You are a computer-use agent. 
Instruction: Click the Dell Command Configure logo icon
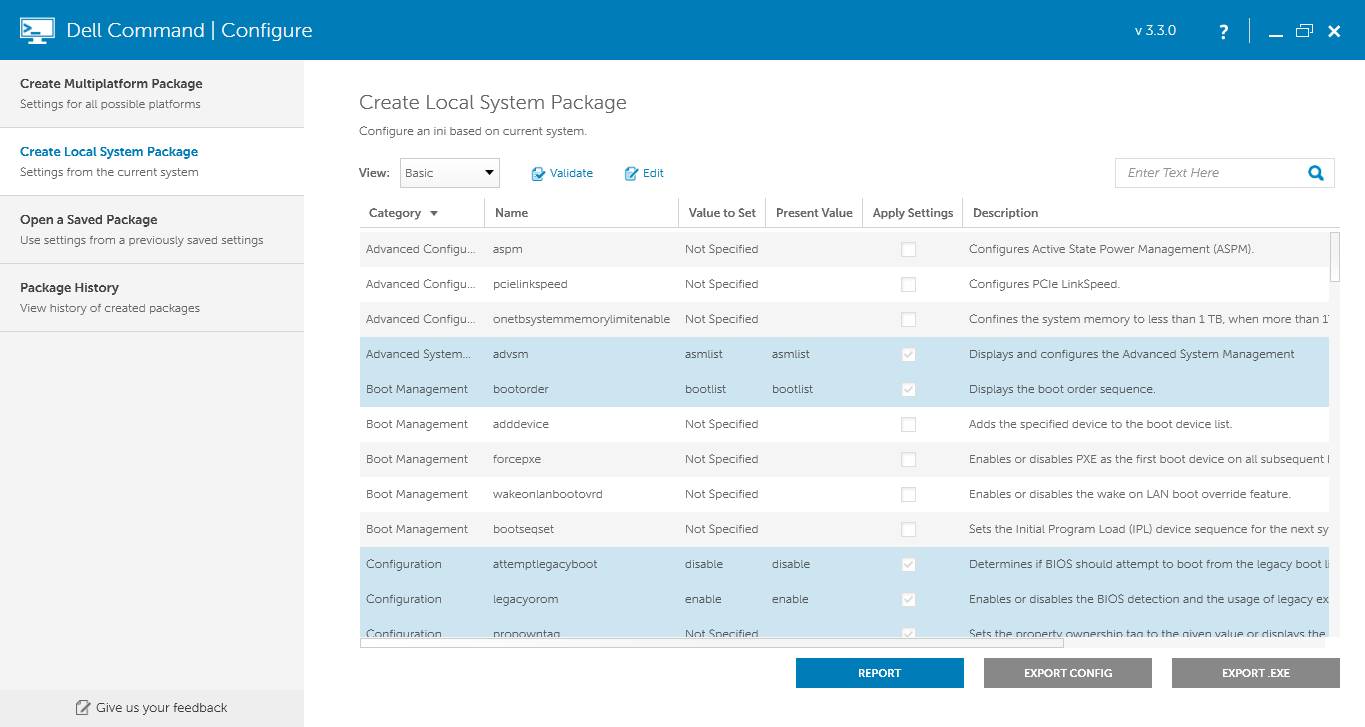37,30
